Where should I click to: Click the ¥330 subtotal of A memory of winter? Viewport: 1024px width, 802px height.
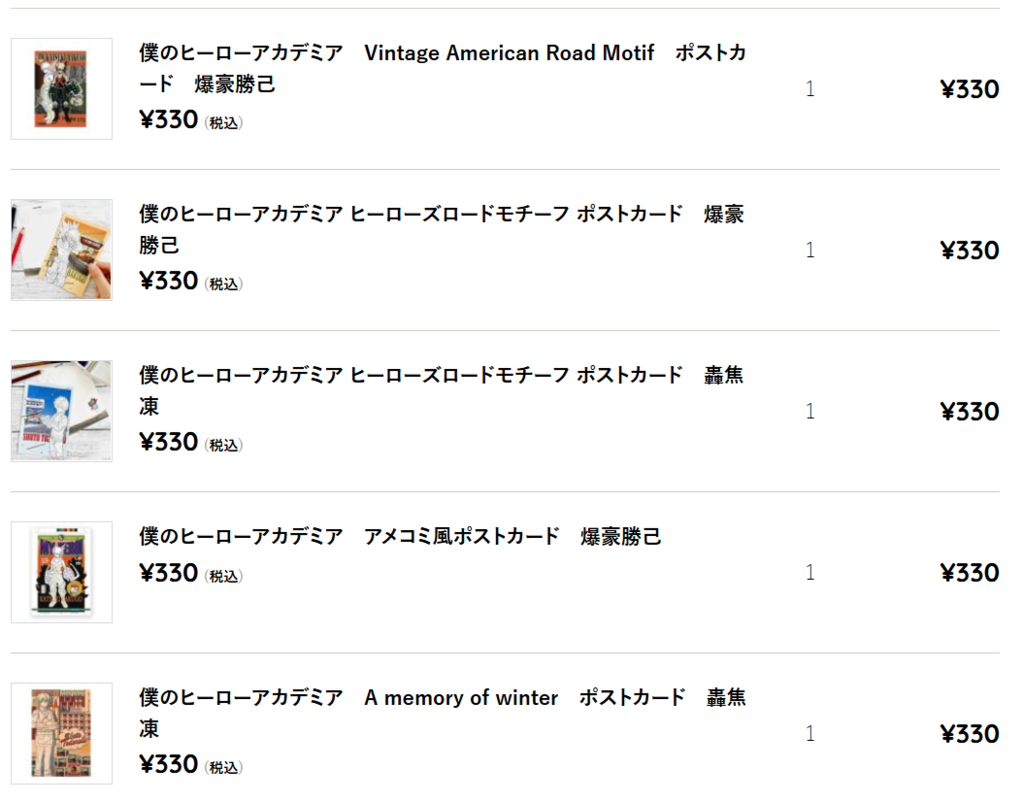click(x=970, y=734)
